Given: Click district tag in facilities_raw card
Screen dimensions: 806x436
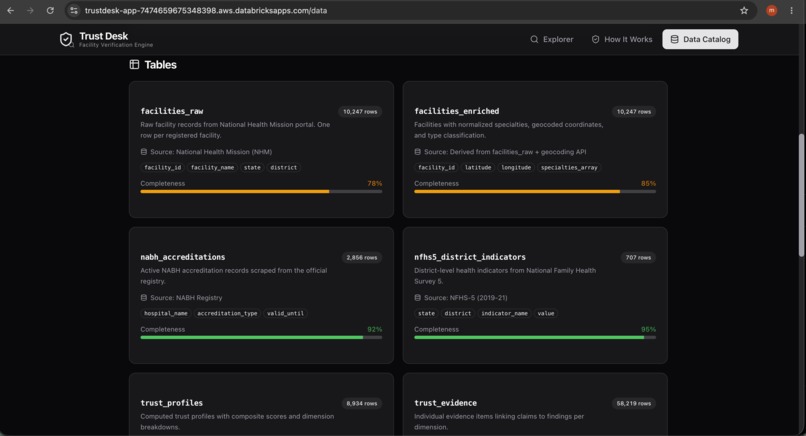Looking at the screenshot, I should [283, 168].
